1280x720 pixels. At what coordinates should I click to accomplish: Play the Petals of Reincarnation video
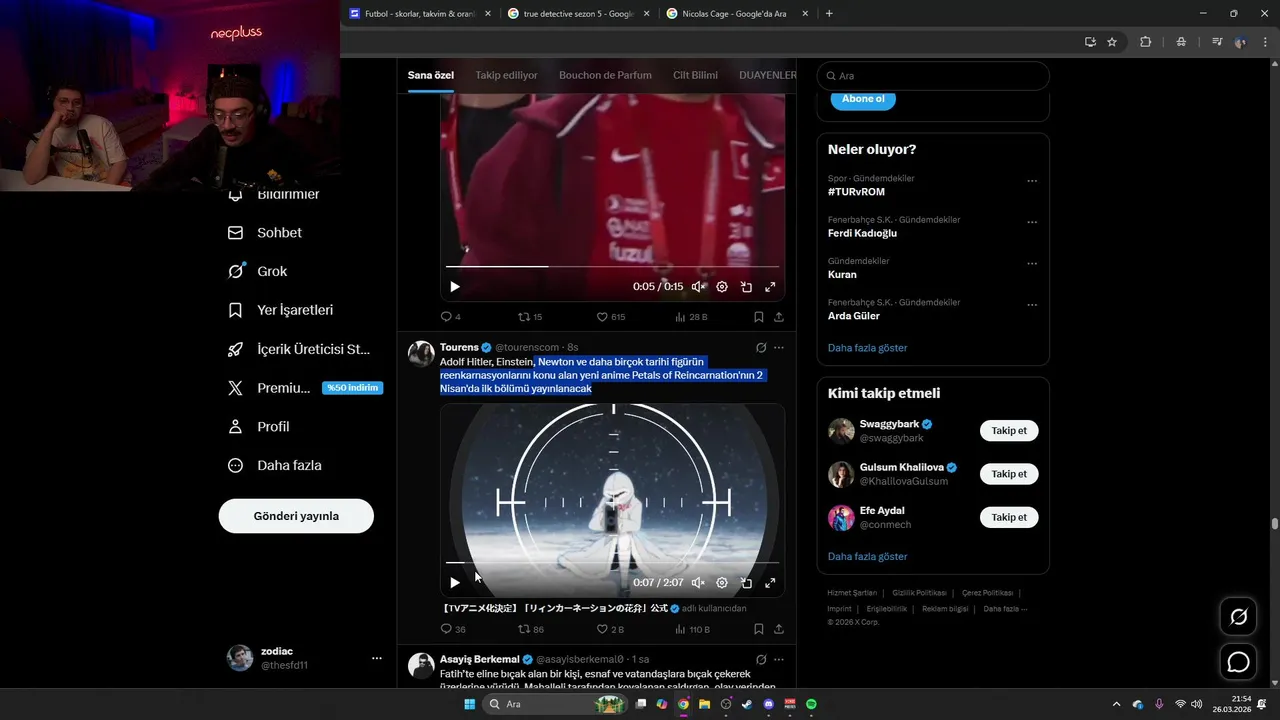point(455,583)
